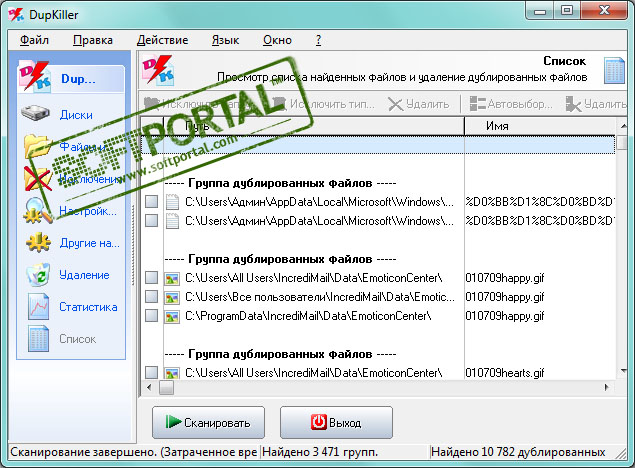Open the Файл menu
The width and height of the screenshot is (635, 468).
(34, 40)
